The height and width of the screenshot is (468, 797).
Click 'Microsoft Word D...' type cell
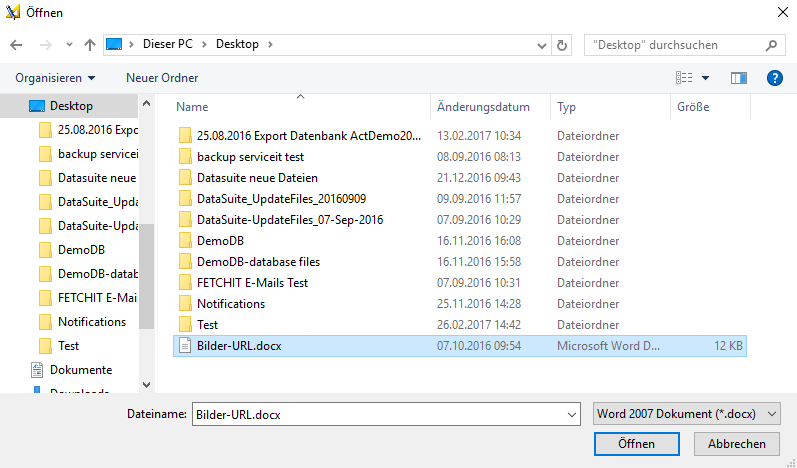608,346
